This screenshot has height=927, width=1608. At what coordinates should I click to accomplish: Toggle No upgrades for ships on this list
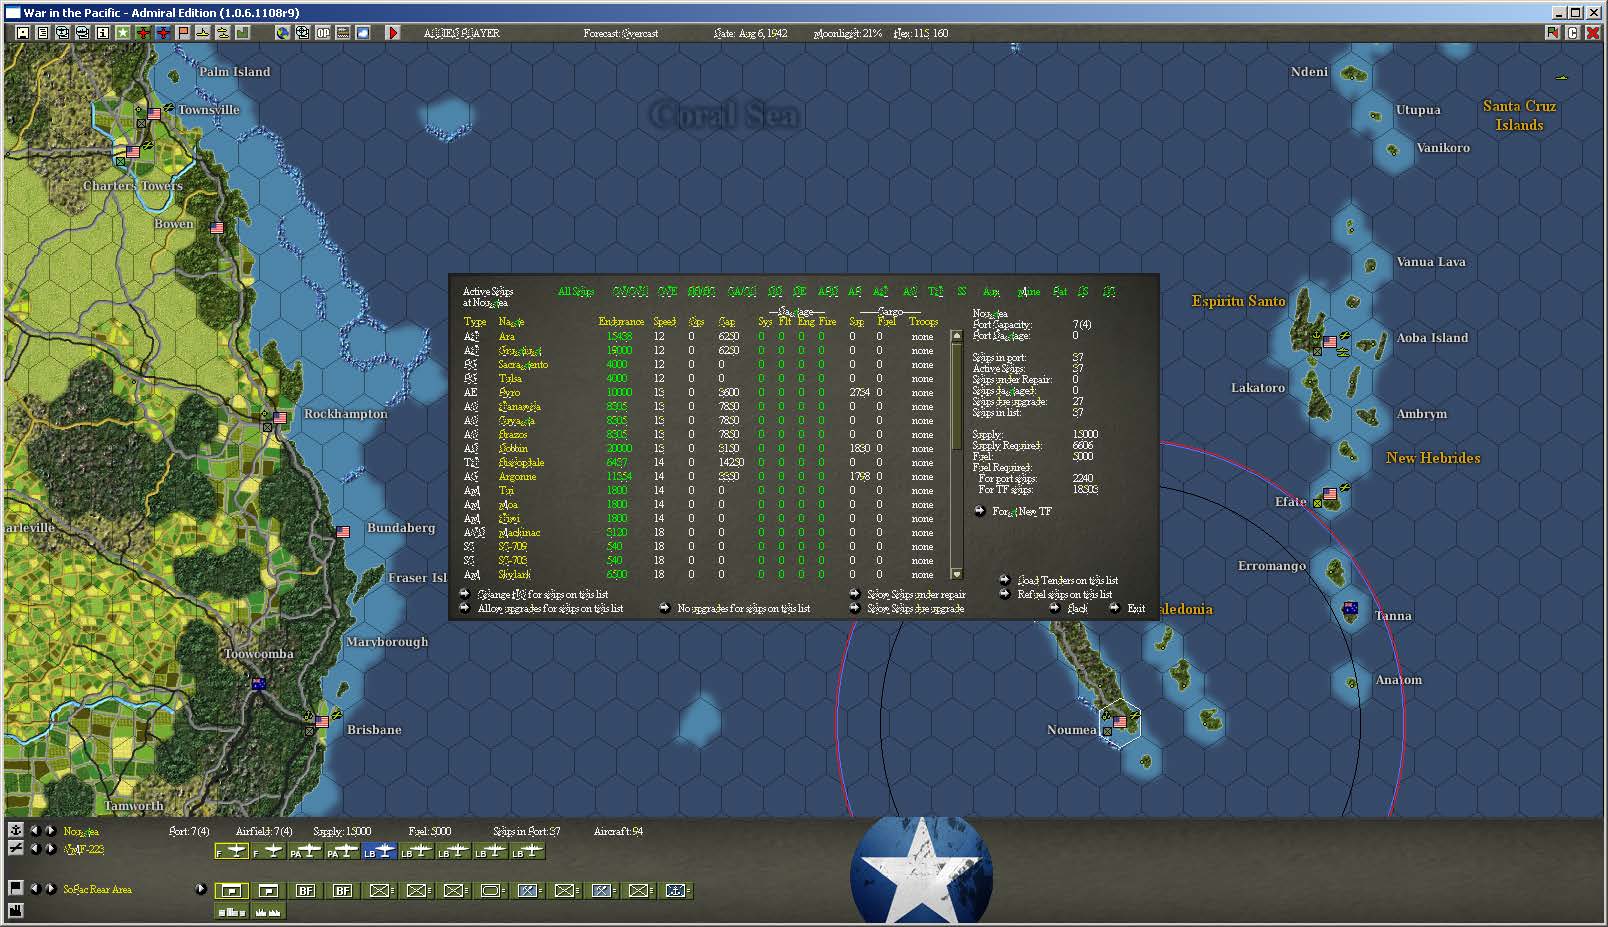point(736,608)
